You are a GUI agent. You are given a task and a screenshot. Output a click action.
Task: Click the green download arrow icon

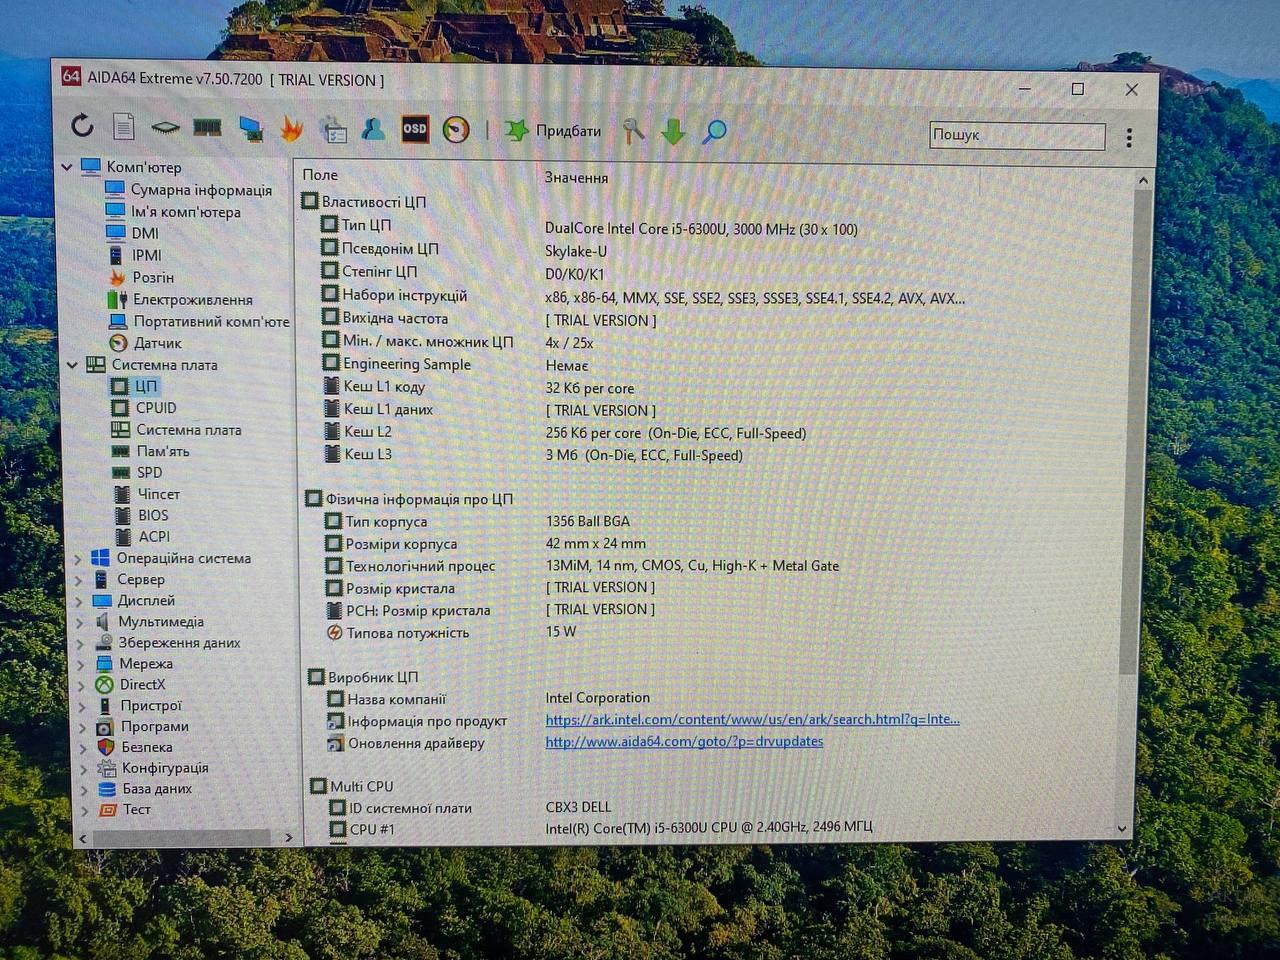(673, 131)
